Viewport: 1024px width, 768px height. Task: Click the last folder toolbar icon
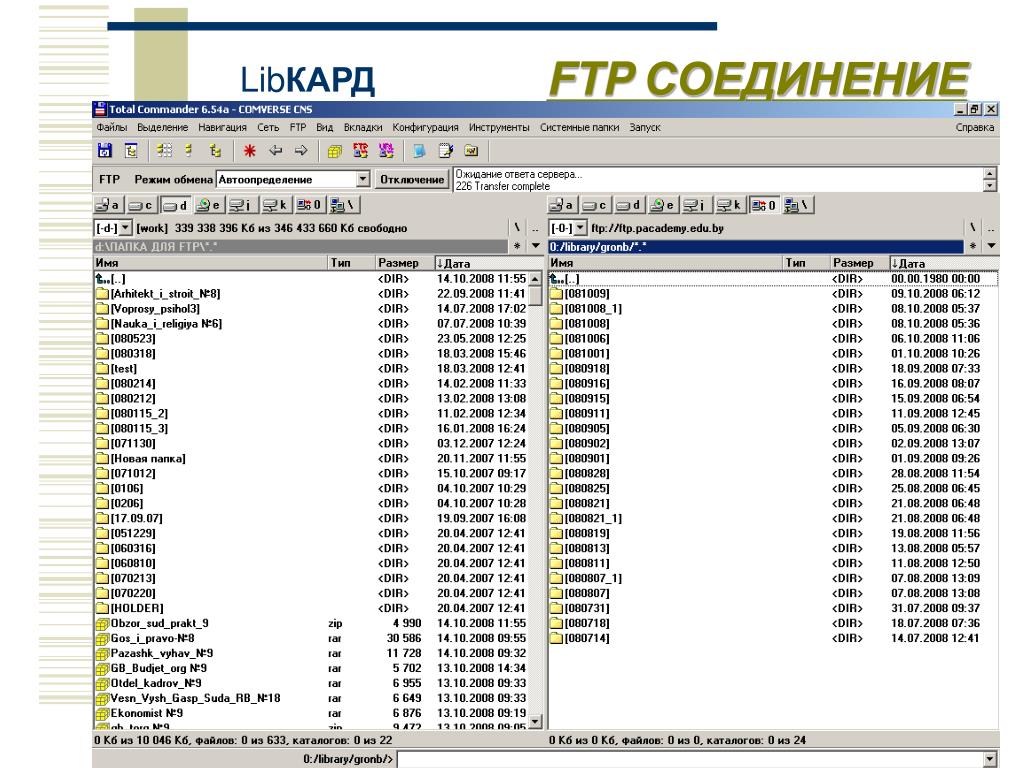pos(472,151)
